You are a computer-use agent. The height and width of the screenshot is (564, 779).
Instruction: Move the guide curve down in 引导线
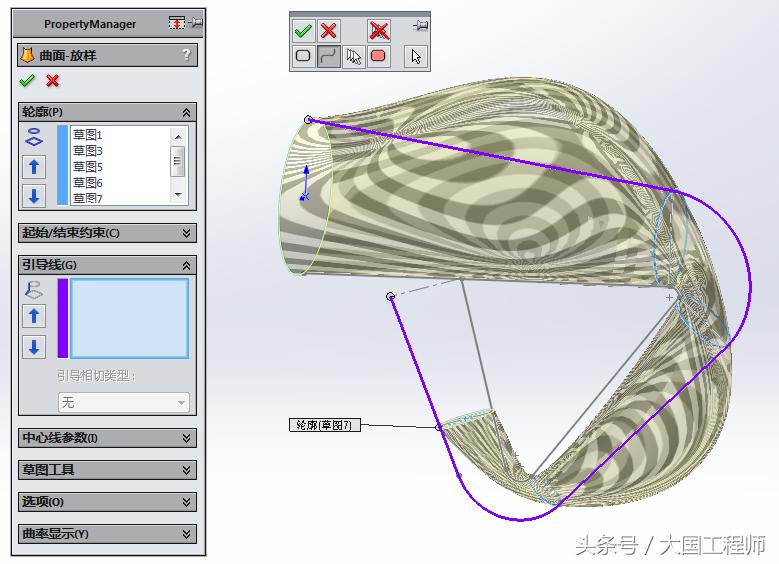click(34, 347)
